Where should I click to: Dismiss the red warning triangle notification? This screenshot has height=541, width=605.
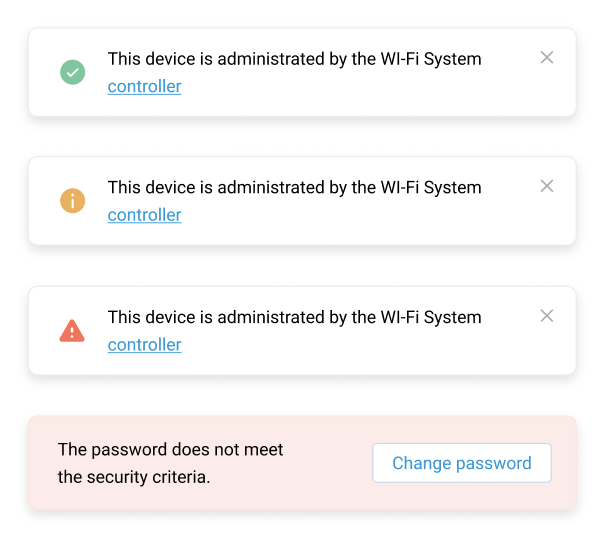point(547,316)
